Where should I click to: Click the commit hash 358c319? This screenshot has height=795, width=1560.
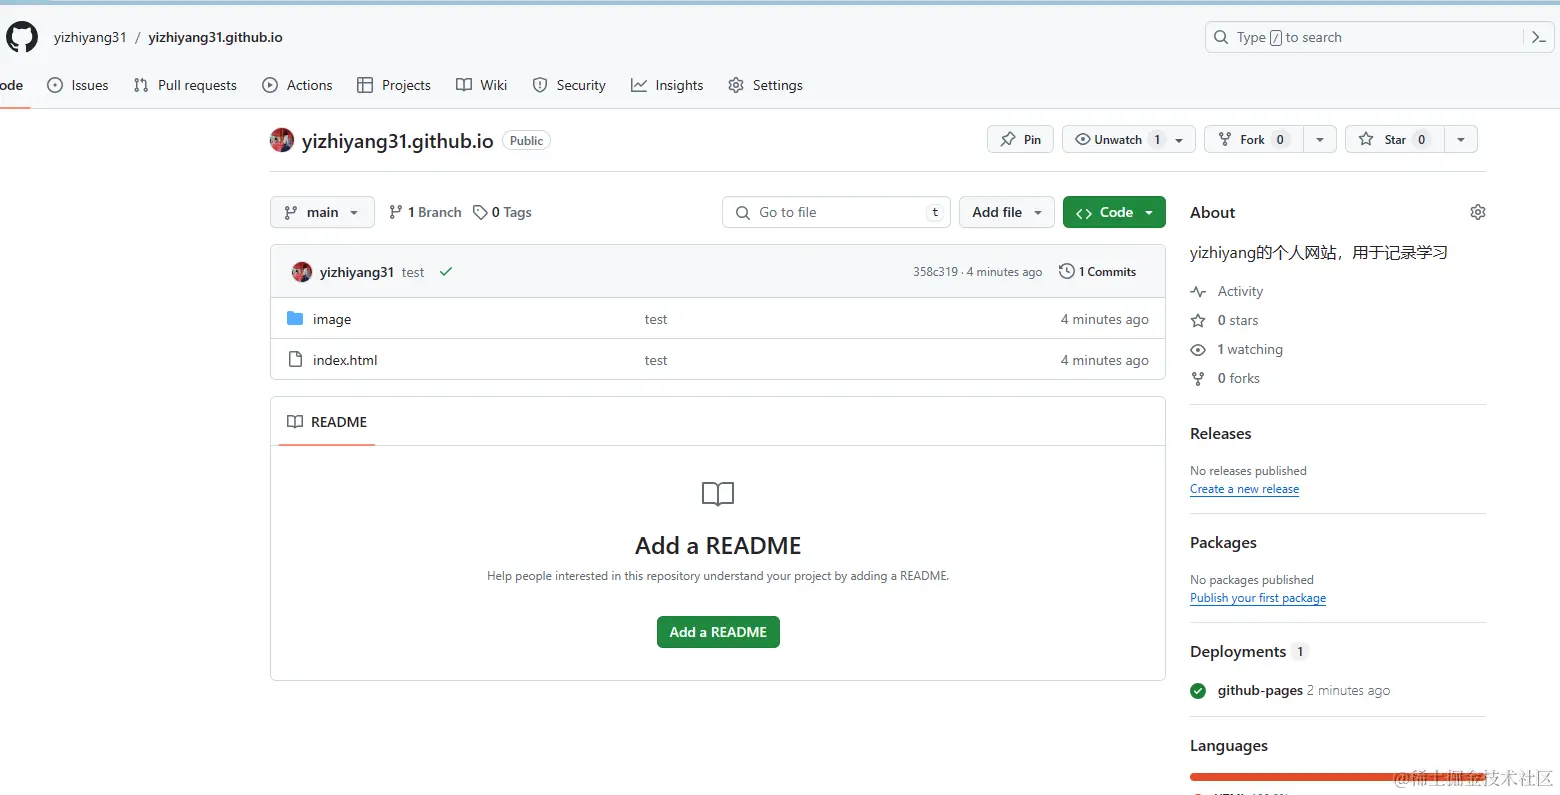(x=935, y=272)
